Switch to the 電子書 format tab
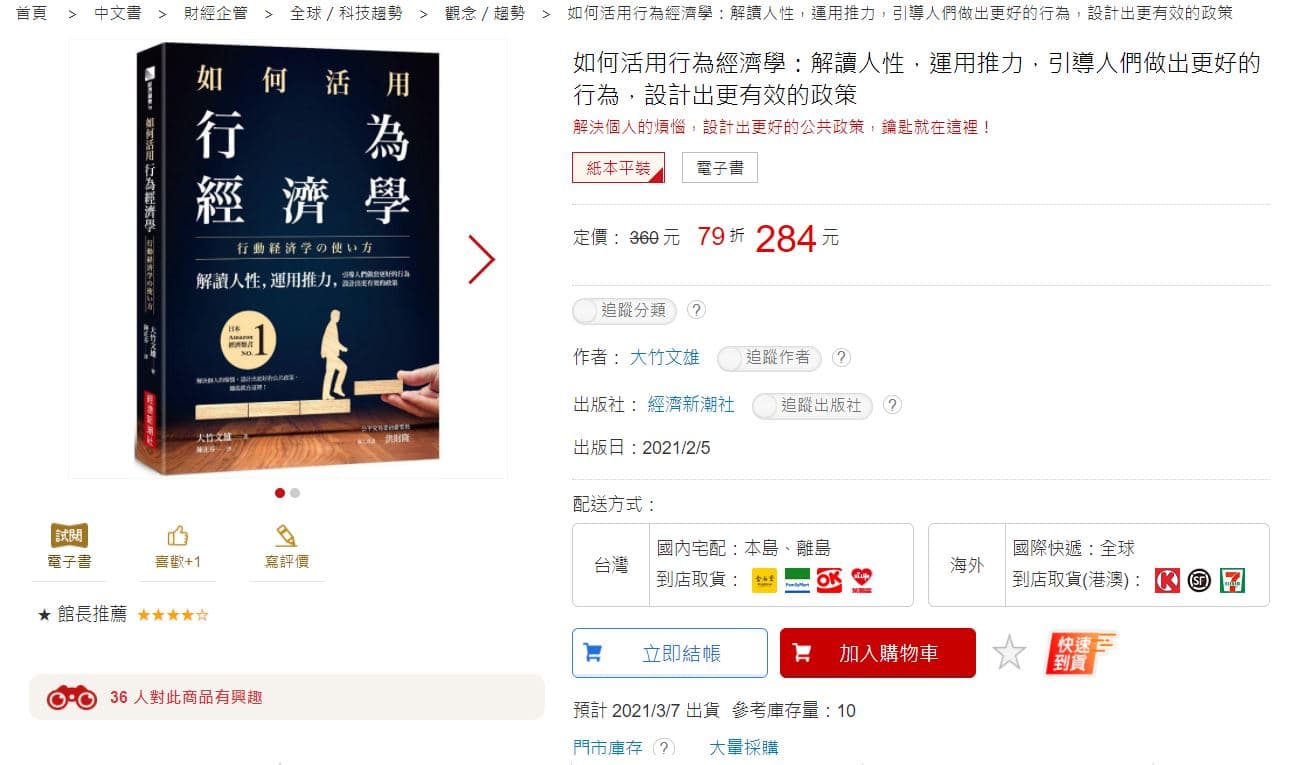The height and width of the screenshot is (765, 1309). point(720,168)
